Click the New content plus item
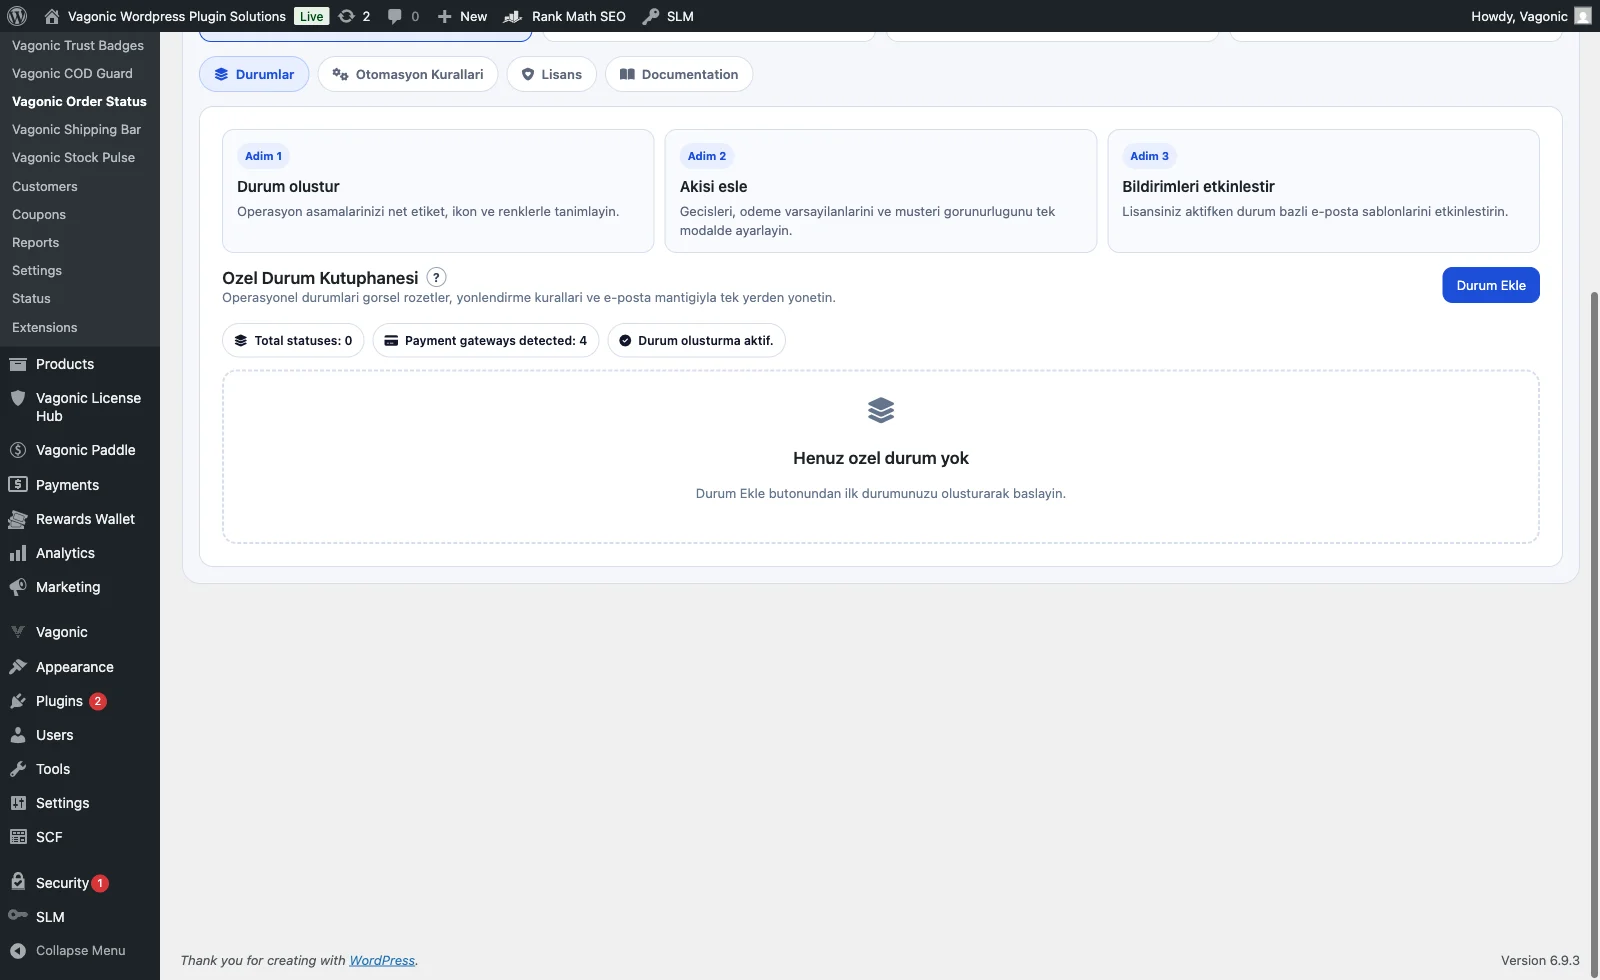This screenshot has width=1600, height=980. (462, 16)
